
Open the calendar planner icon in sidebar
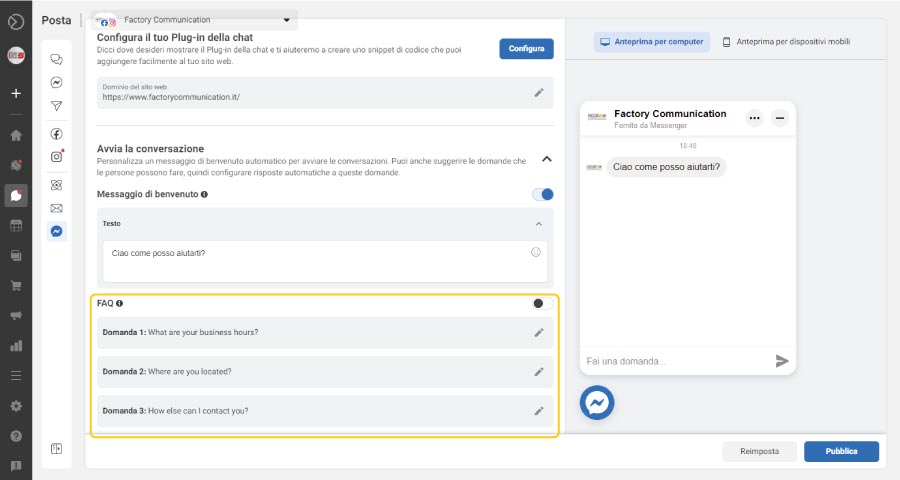(x=16, y=226)
